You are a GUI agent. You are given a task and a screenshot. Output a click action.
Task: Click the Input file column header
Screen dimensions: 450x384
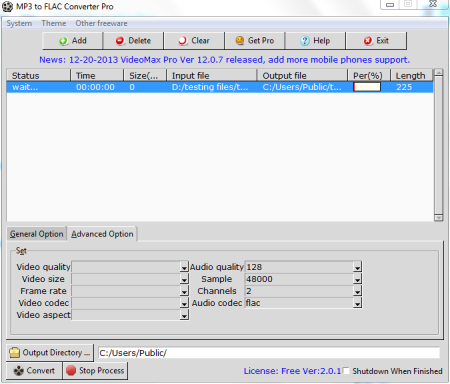point(212,76)
